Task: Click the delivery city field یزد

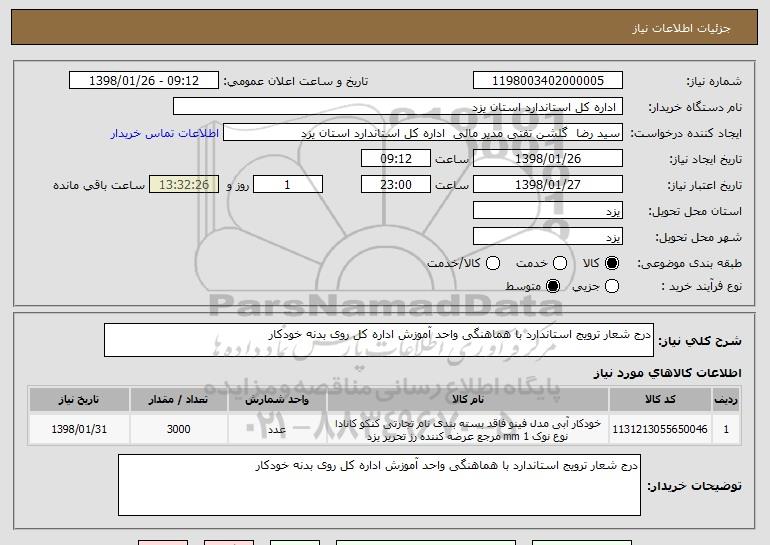Action: 548,237
